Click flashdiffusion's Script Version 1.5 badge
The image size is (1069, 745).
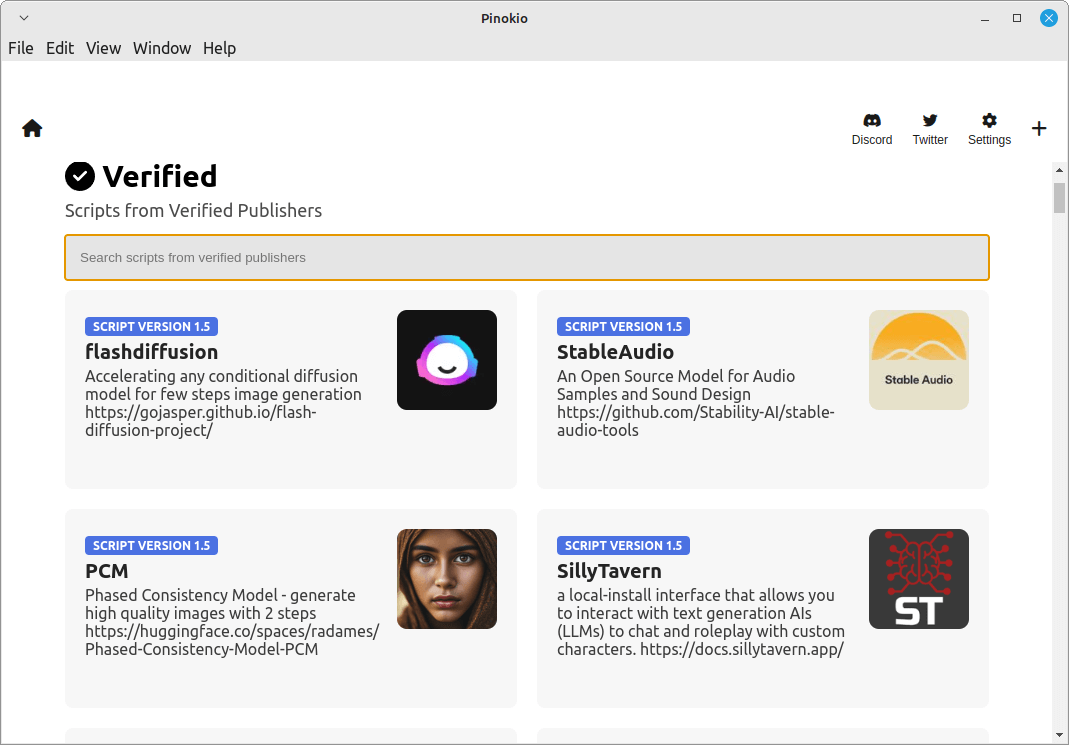coord(151,326)
